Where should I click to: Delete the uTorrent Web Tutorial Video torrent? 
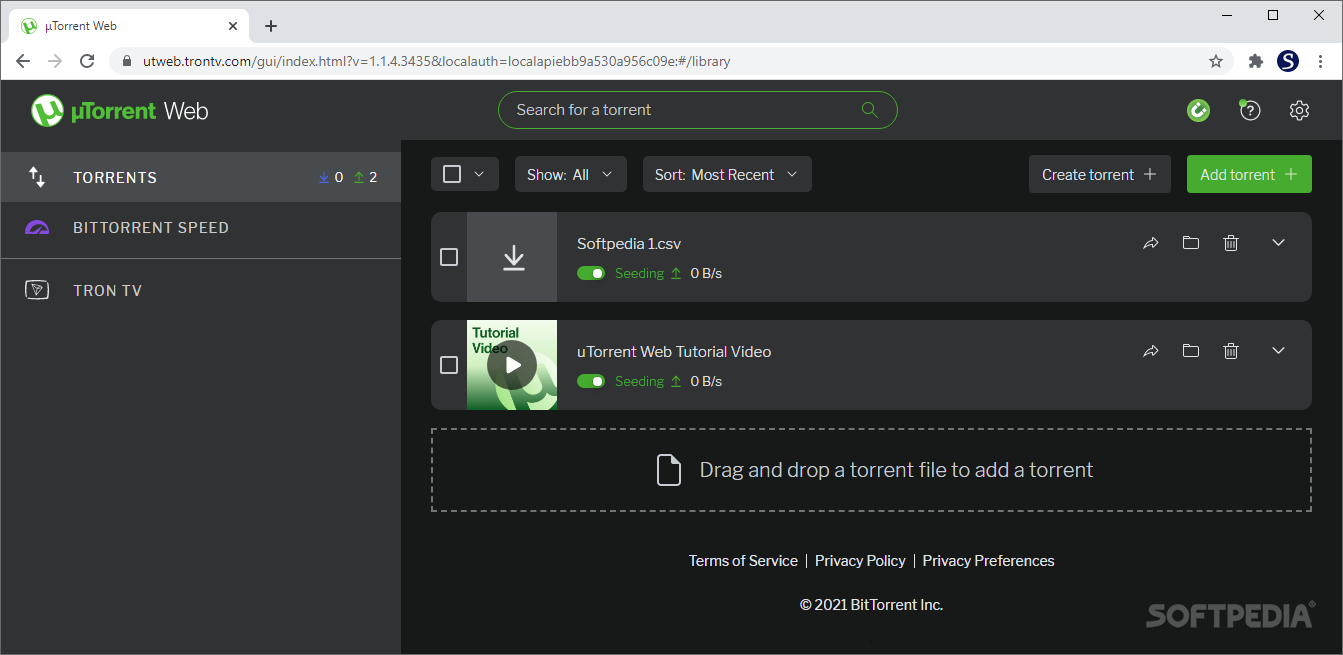coord(1231,351)
